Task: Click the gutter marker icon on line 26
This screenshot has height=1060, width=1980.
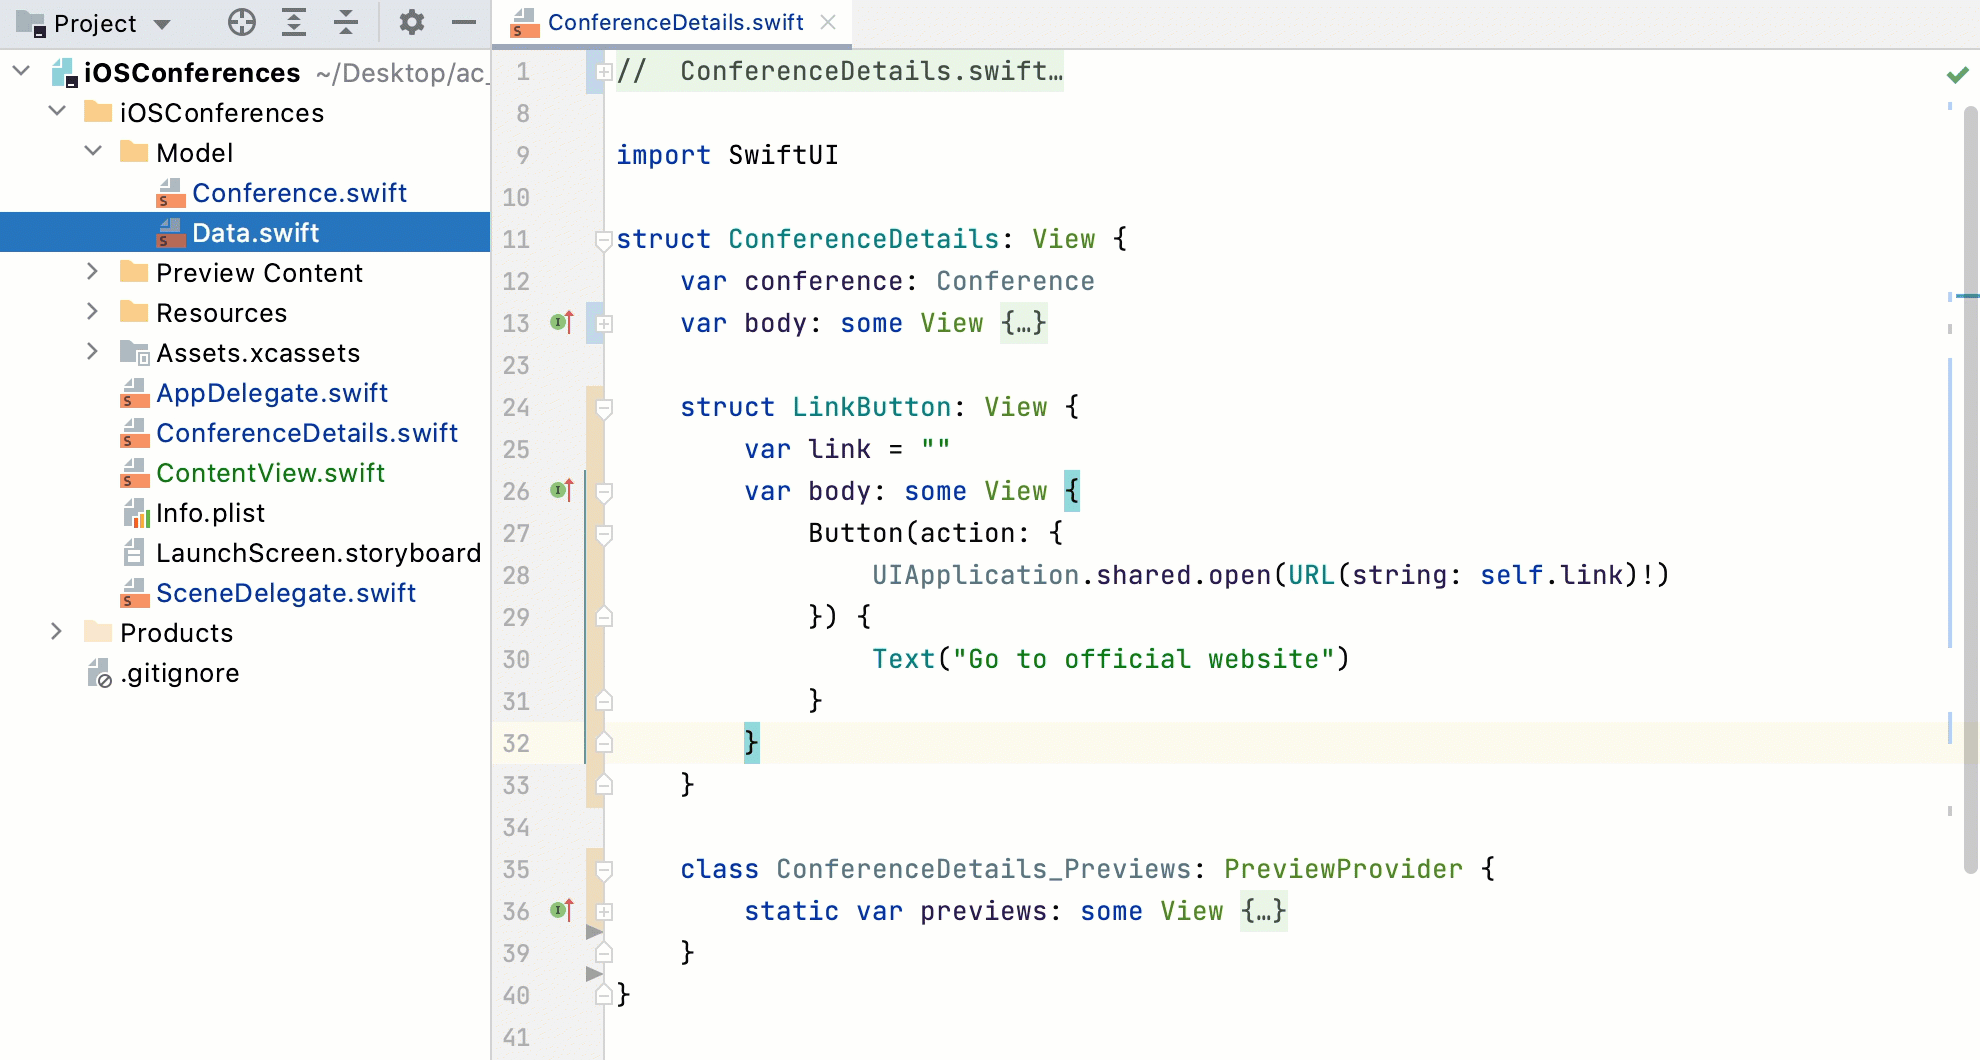Action: (561, 490)
